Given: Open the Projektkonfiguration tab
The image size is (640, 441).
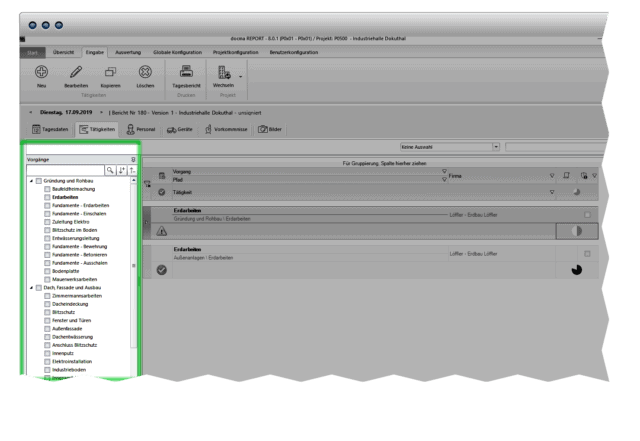Looking at the screenshot, I should pyautogui.click(x=236, y=52).
